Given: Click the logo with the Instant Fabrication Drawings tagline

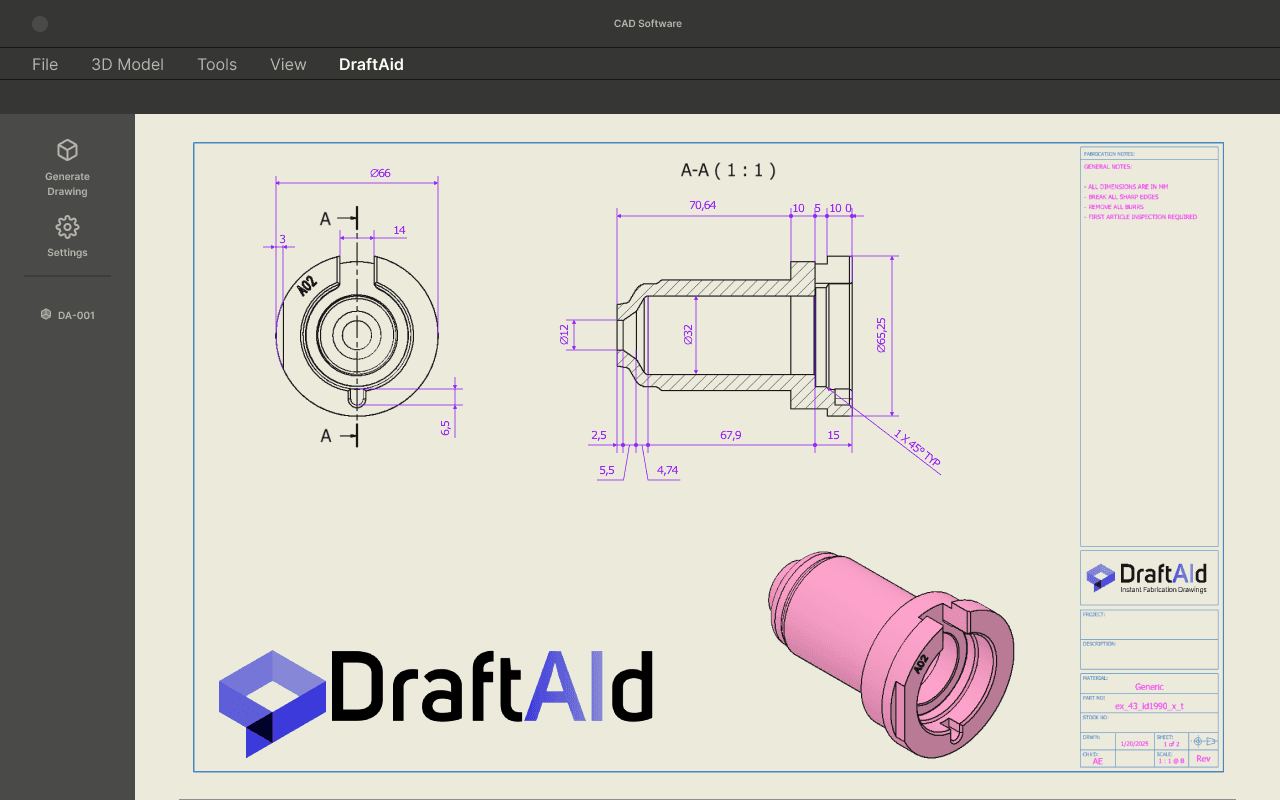Looking at the screenshot, I should (1149, 577).
